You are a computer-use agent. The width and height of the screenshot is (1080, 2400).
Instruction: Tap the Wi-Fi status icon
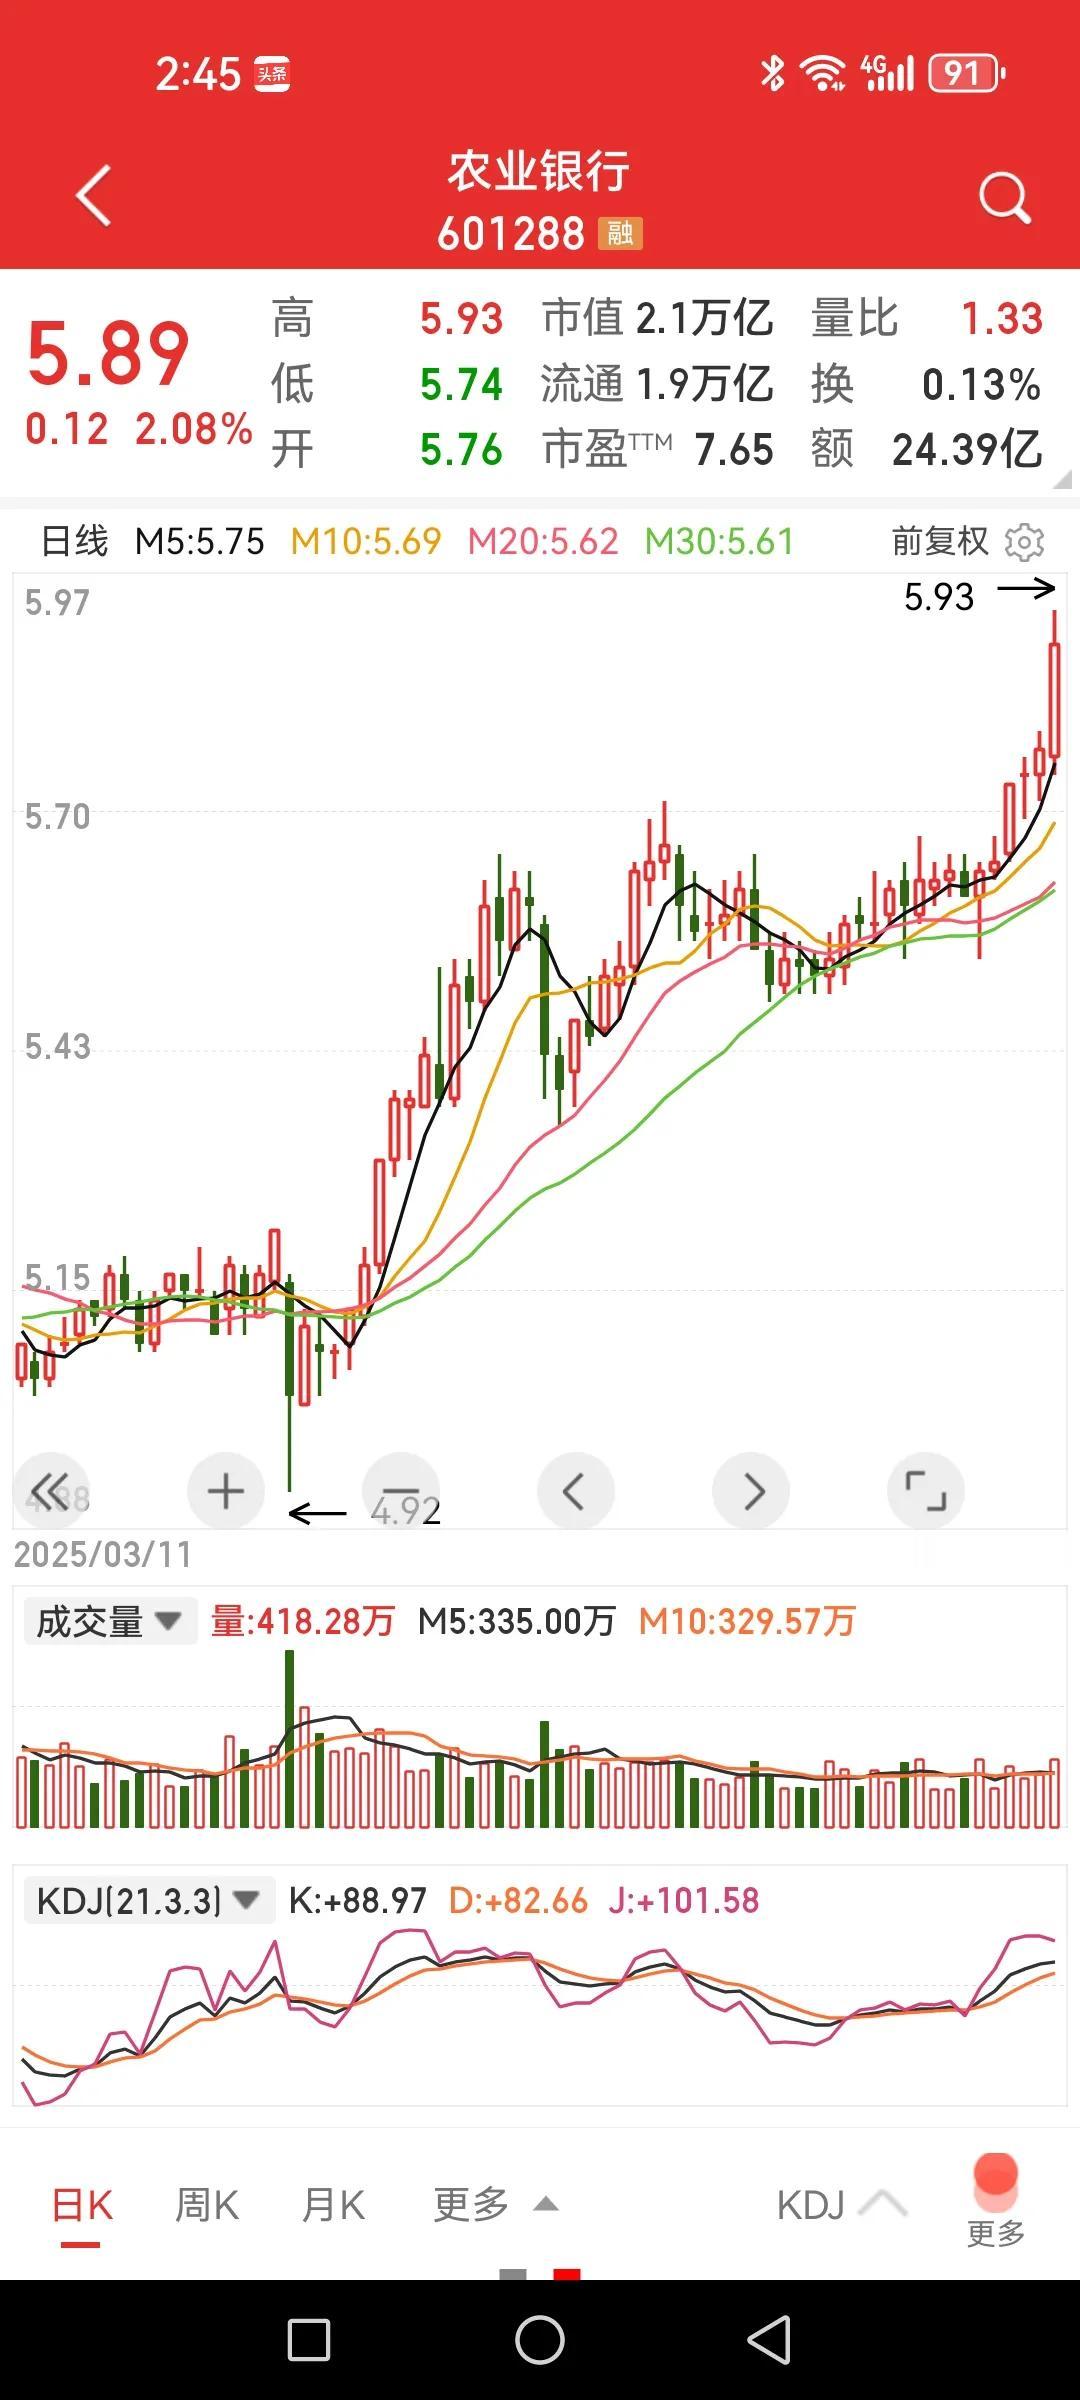(823, 73)
